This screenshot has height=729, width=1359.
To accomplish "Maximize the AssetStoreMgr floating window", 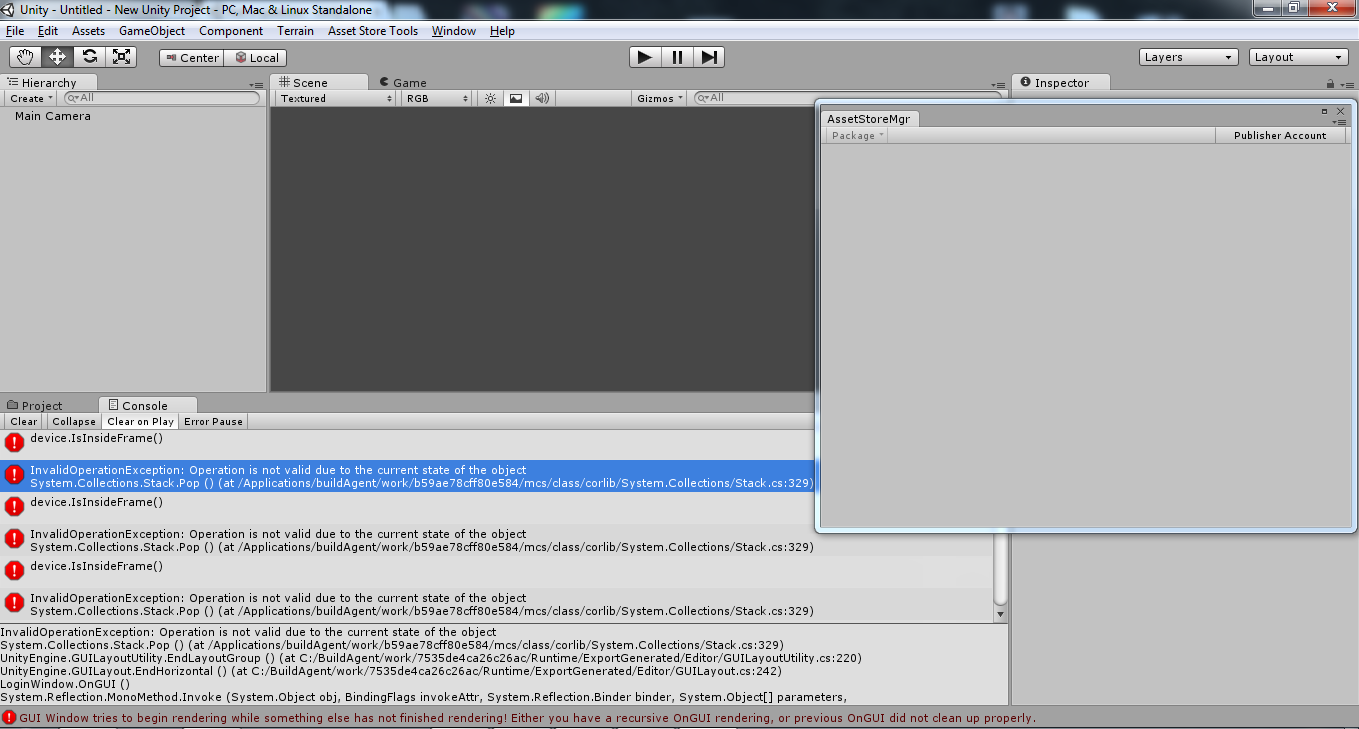I will click(1325, 111).
